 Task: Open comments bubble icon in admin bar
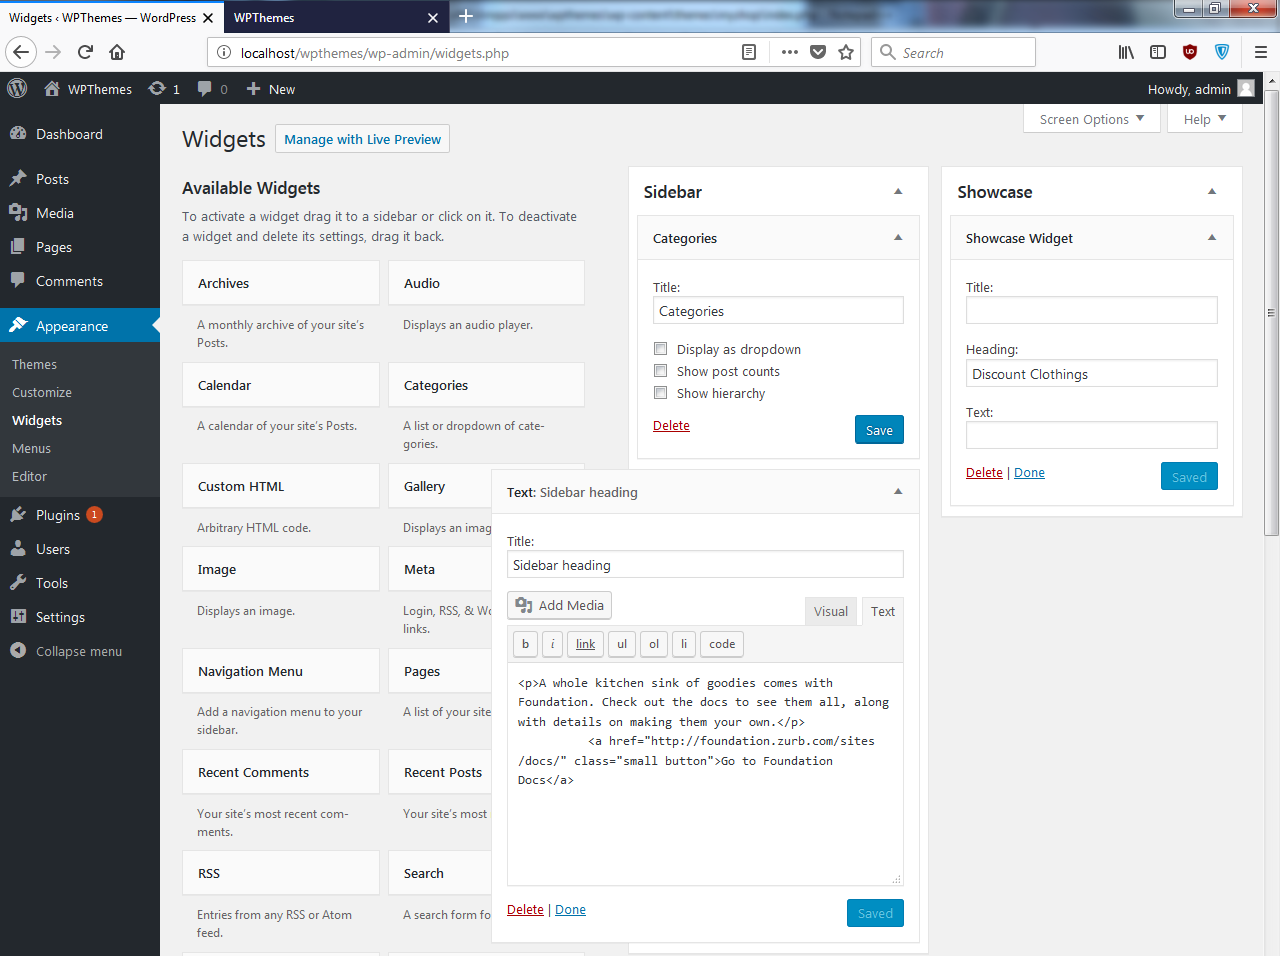pos(205,89)
